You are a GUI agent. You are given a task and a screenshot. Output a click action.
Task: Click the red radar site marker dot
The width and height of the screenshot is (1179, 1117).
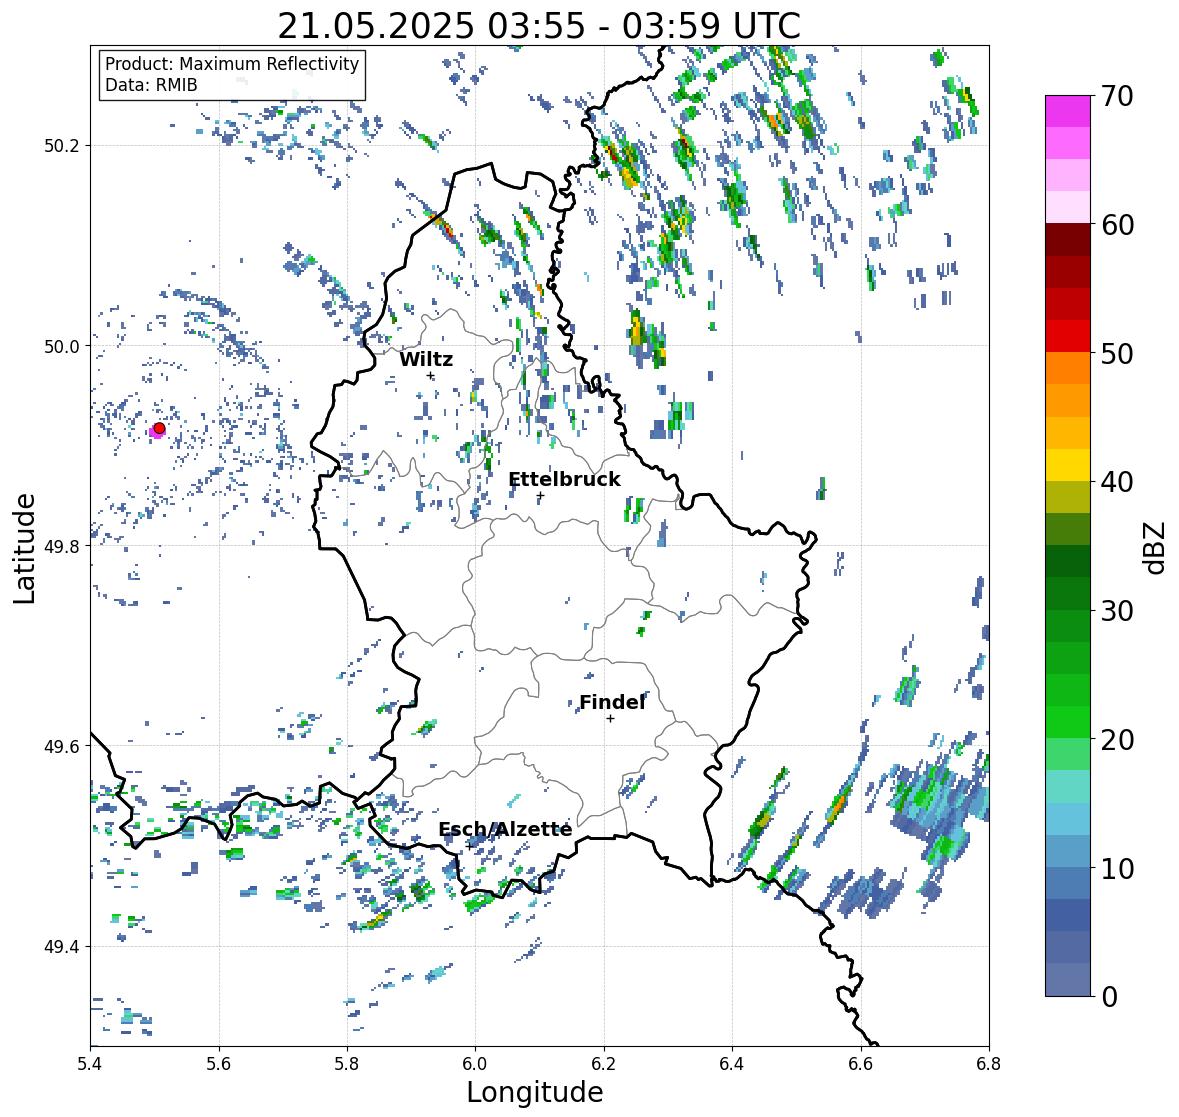[x=159, y=428]
